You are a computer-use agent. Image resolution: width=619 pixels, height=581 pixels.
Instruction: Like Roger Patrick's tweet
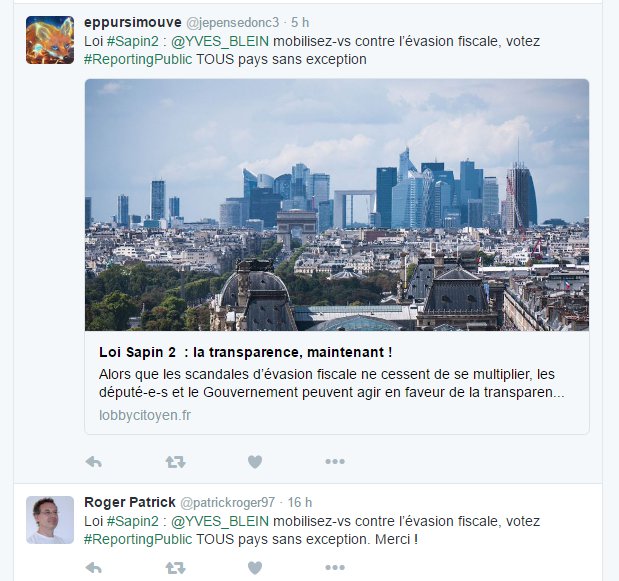255,568
